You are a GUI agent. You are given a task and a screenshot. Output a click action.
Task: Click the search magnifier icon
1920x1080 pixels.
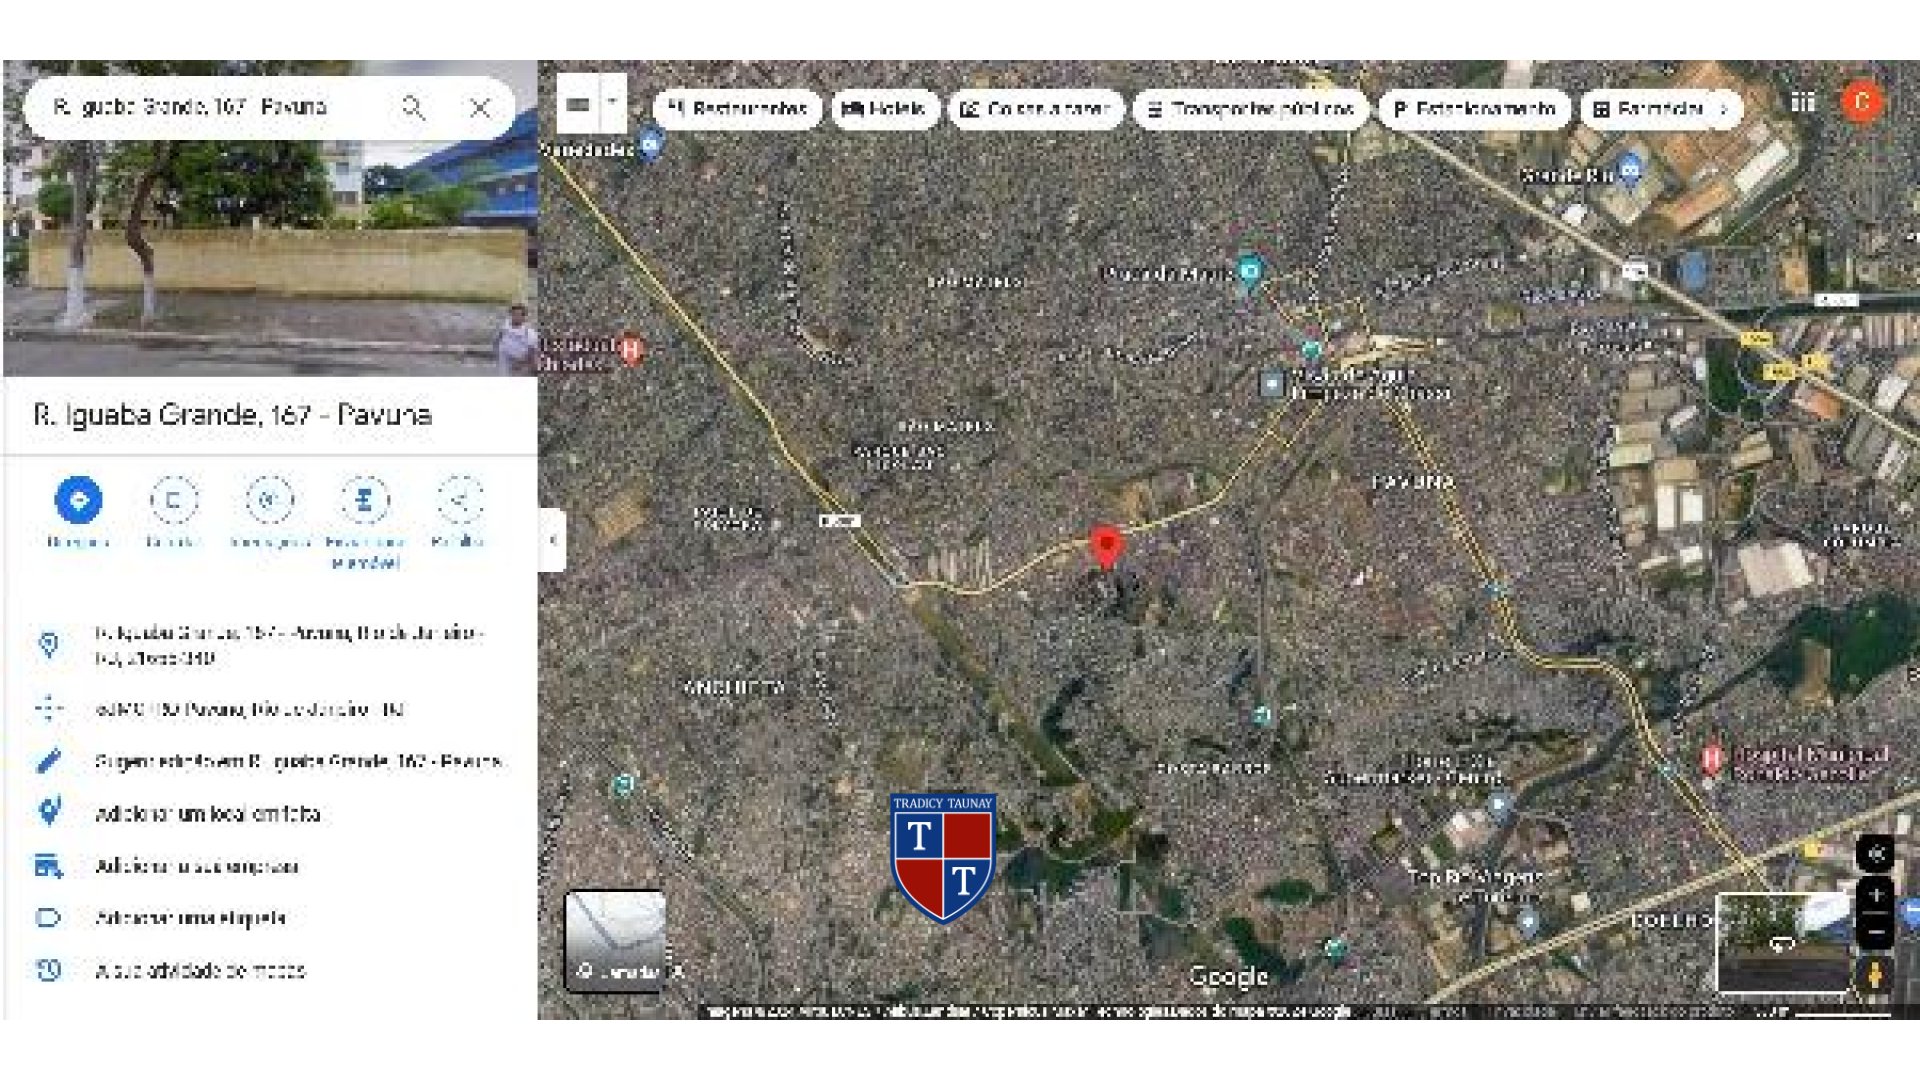[413, 107]
